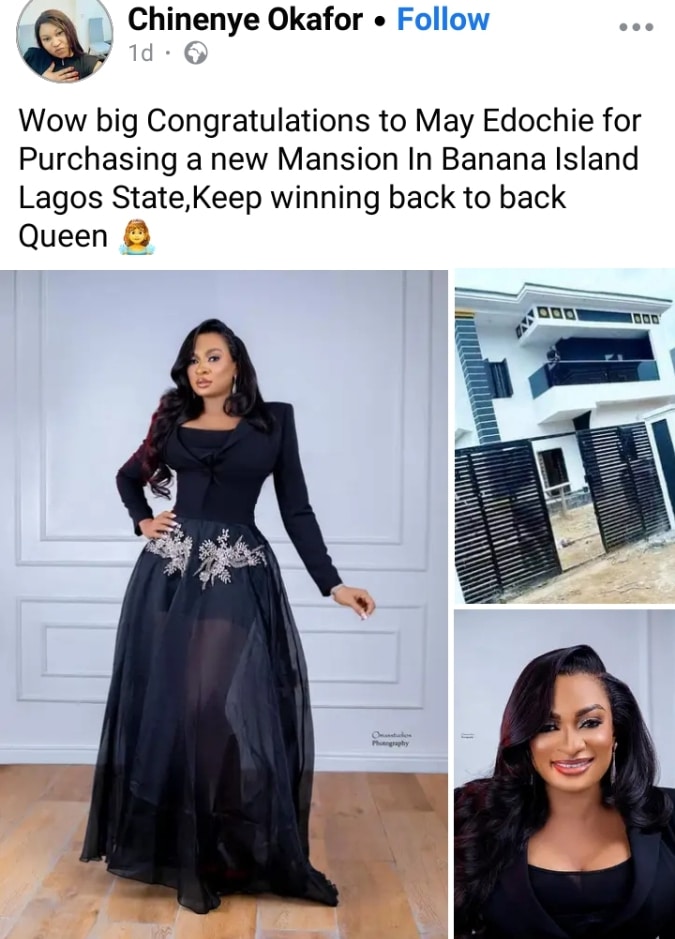
Task: Open the full-length black gown photo
Action: (223, 604)
